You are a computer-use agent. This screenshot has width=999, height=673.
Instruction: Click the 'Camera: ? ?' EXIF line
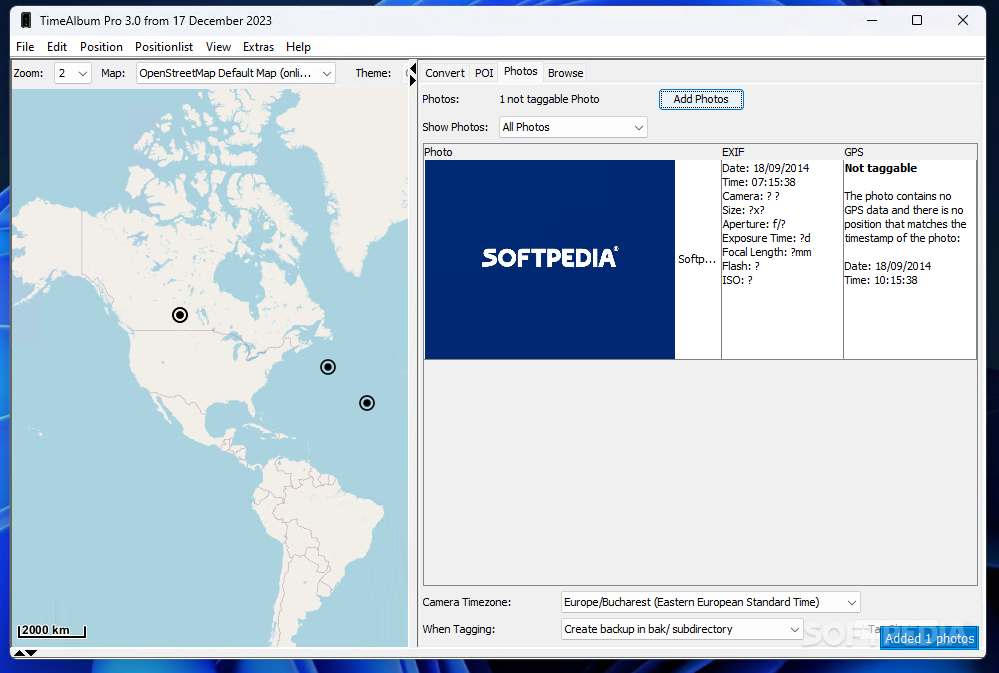tap(751, 196)
